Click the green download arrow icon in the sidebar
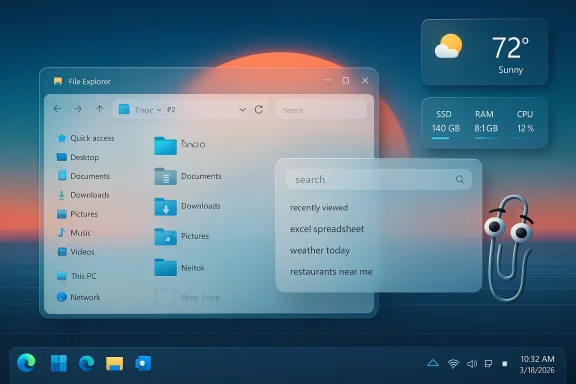Screen dimensions: 576x384 click(61, 195)
